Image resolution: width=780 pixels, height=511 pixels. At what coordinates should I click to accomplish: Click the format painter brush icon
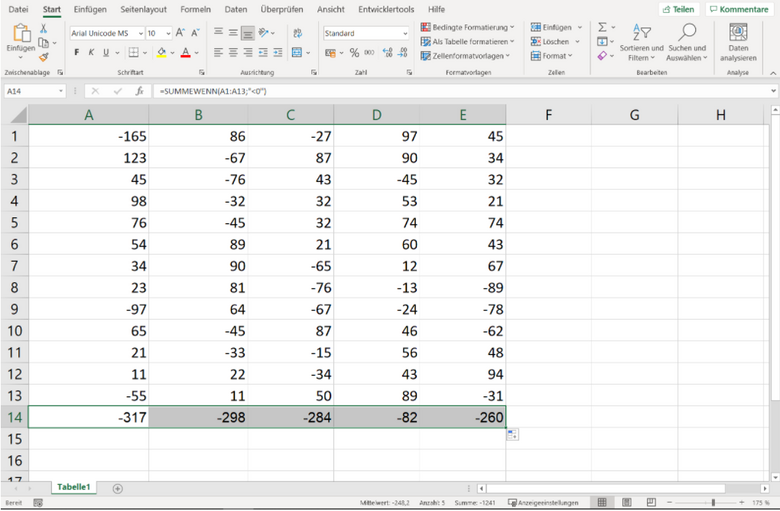pos(44,57)
